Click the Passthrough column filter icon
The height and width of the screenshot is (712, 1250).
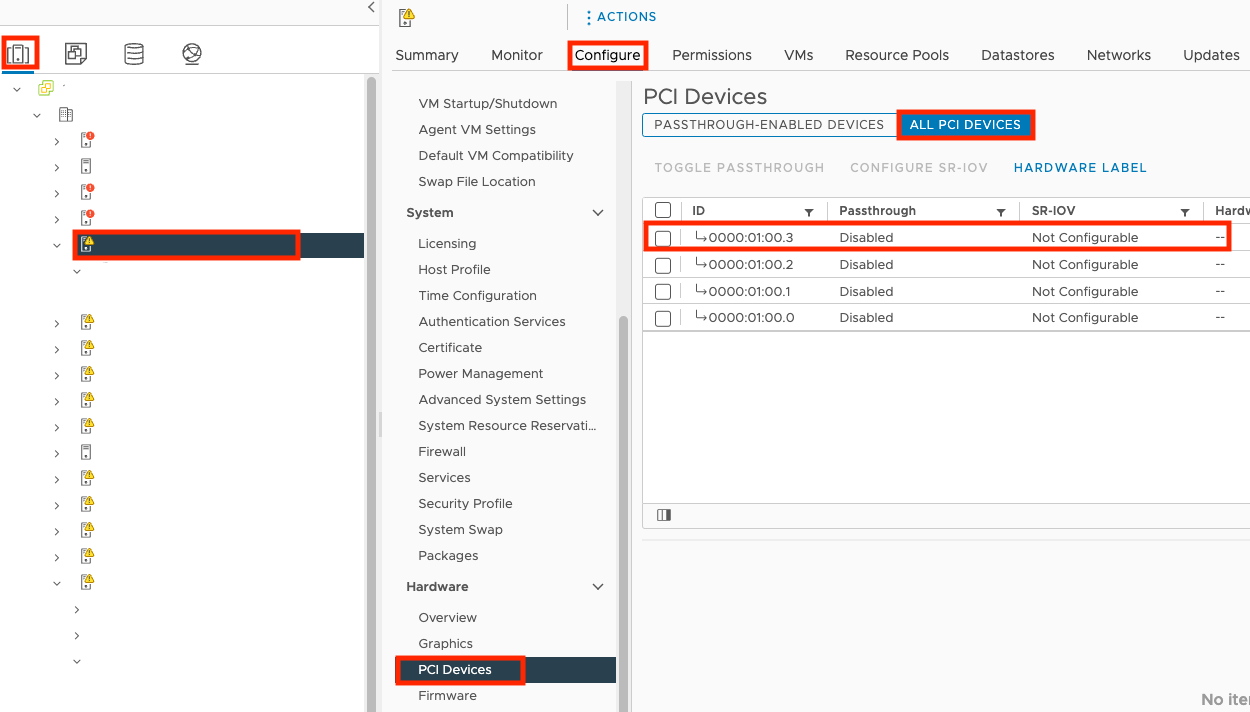point(1001,212)
